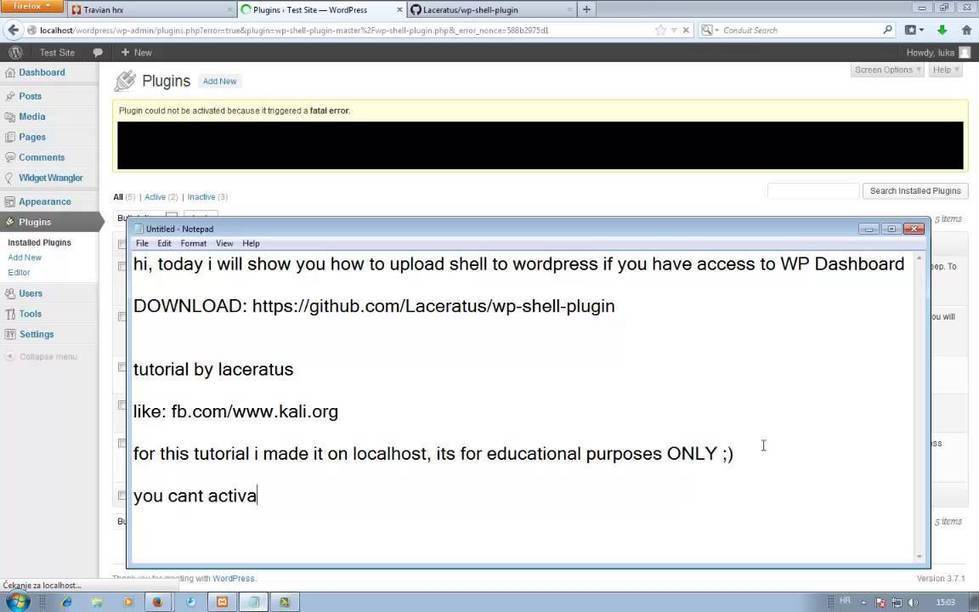The height and width of the screenshot is (612, 979).
Task: Launch Internet Explorer from taskbar
Action: [66, 602]
